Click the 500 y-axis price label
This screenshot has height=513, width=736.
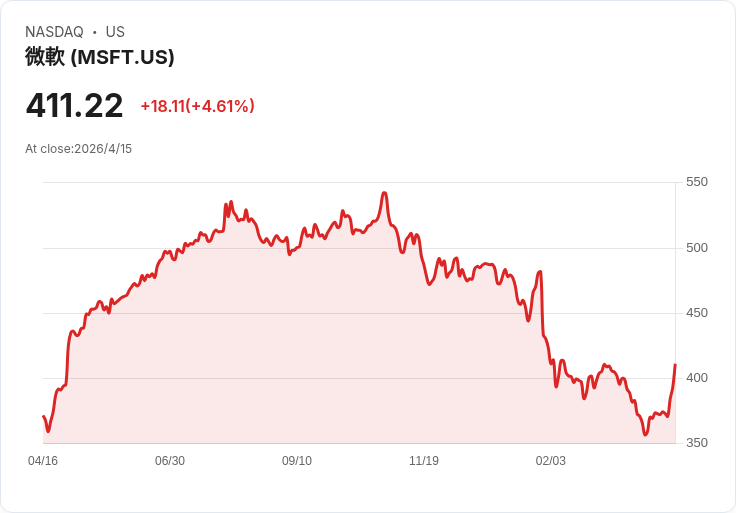696,248
